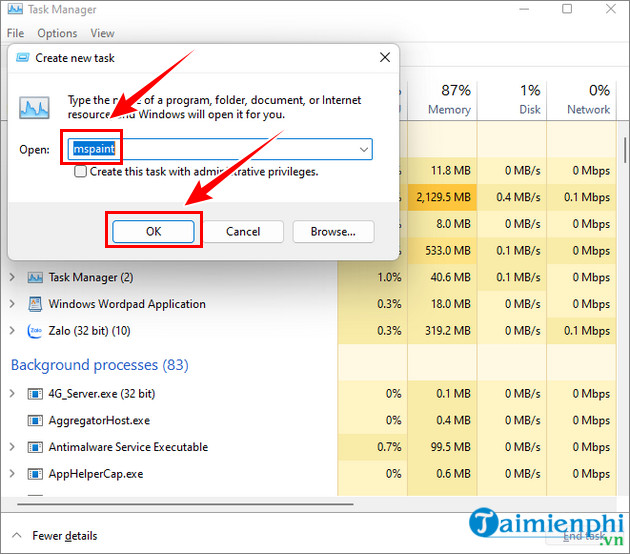Image resolution: width=630 pixels, height=554 pixels.
Task: Click the 4G_Server.exe process icon
Action: tap(36, 395)
